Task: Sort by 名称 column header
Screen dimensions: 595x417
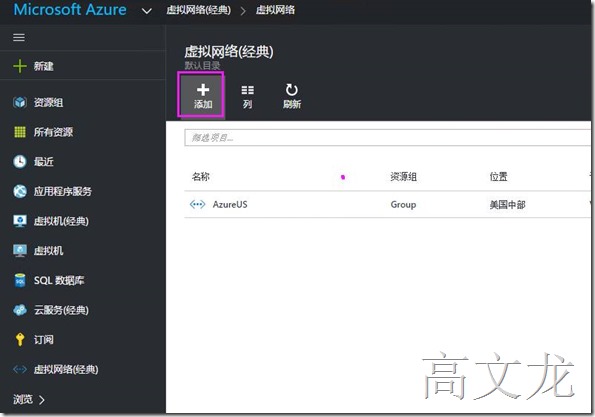Action: [x=201, y=176]
